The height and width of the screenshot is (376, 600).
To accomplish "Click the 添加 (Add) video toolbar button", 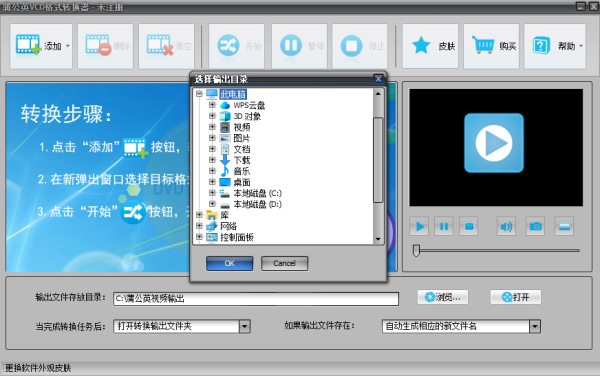I will [x=41, y=46].
